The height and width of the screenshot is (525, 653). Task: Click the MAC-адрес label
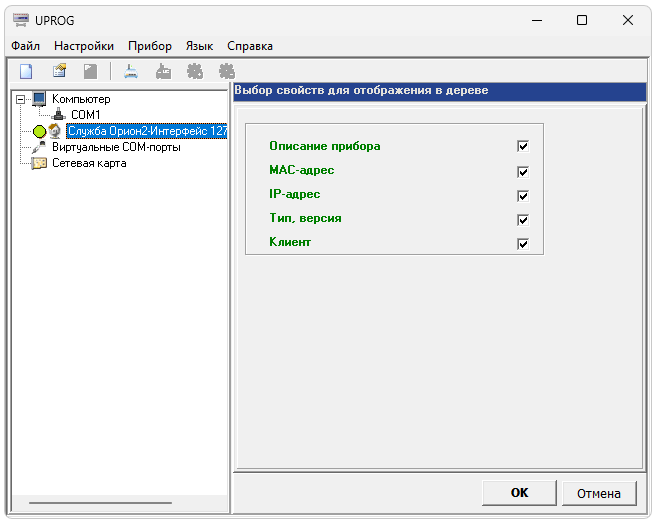pyautogui.click(x=302, y=170)
